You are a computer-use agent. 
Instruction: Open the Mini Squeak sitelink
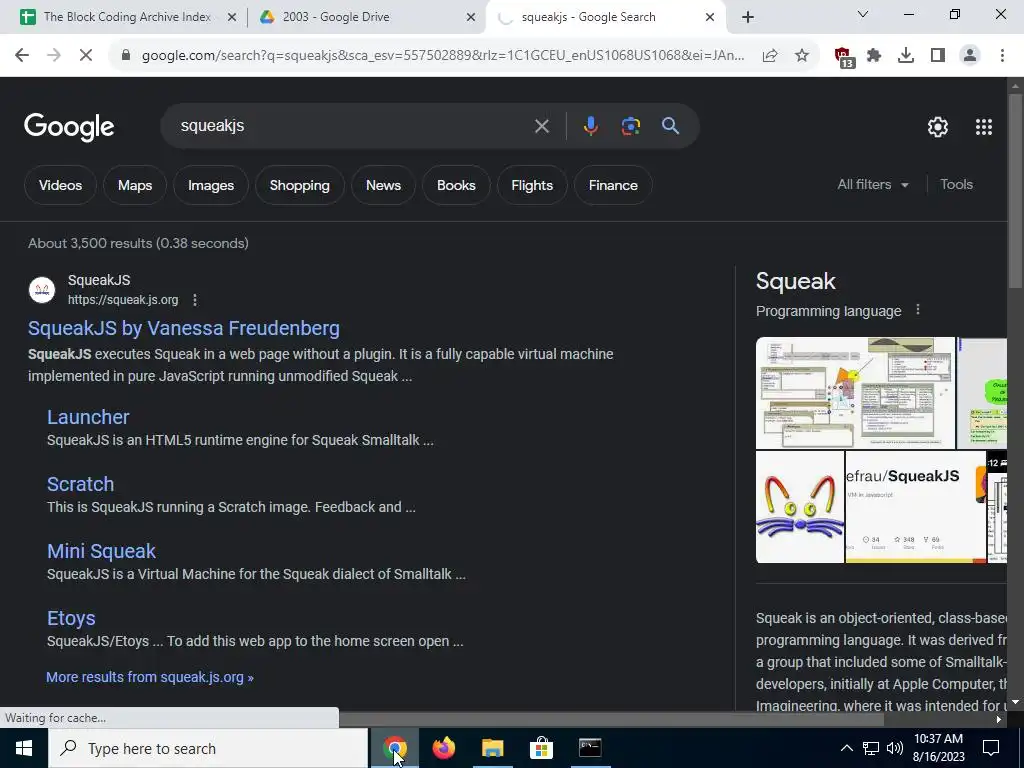tap(101, 551)
